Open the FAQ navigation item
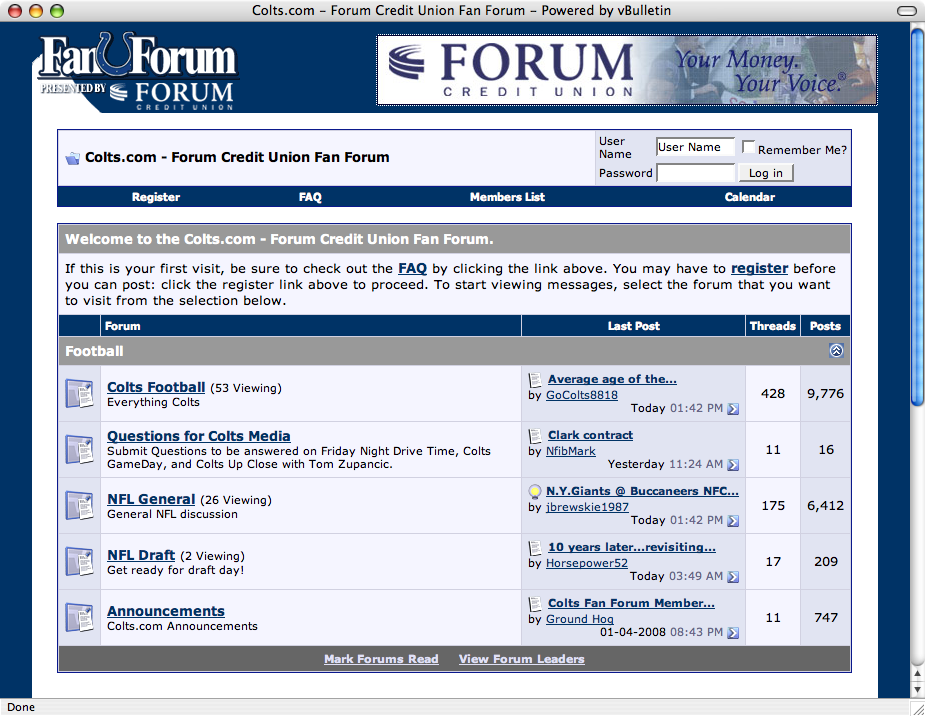The height and width of the screenshot is (716, 925). pos(310,197)
